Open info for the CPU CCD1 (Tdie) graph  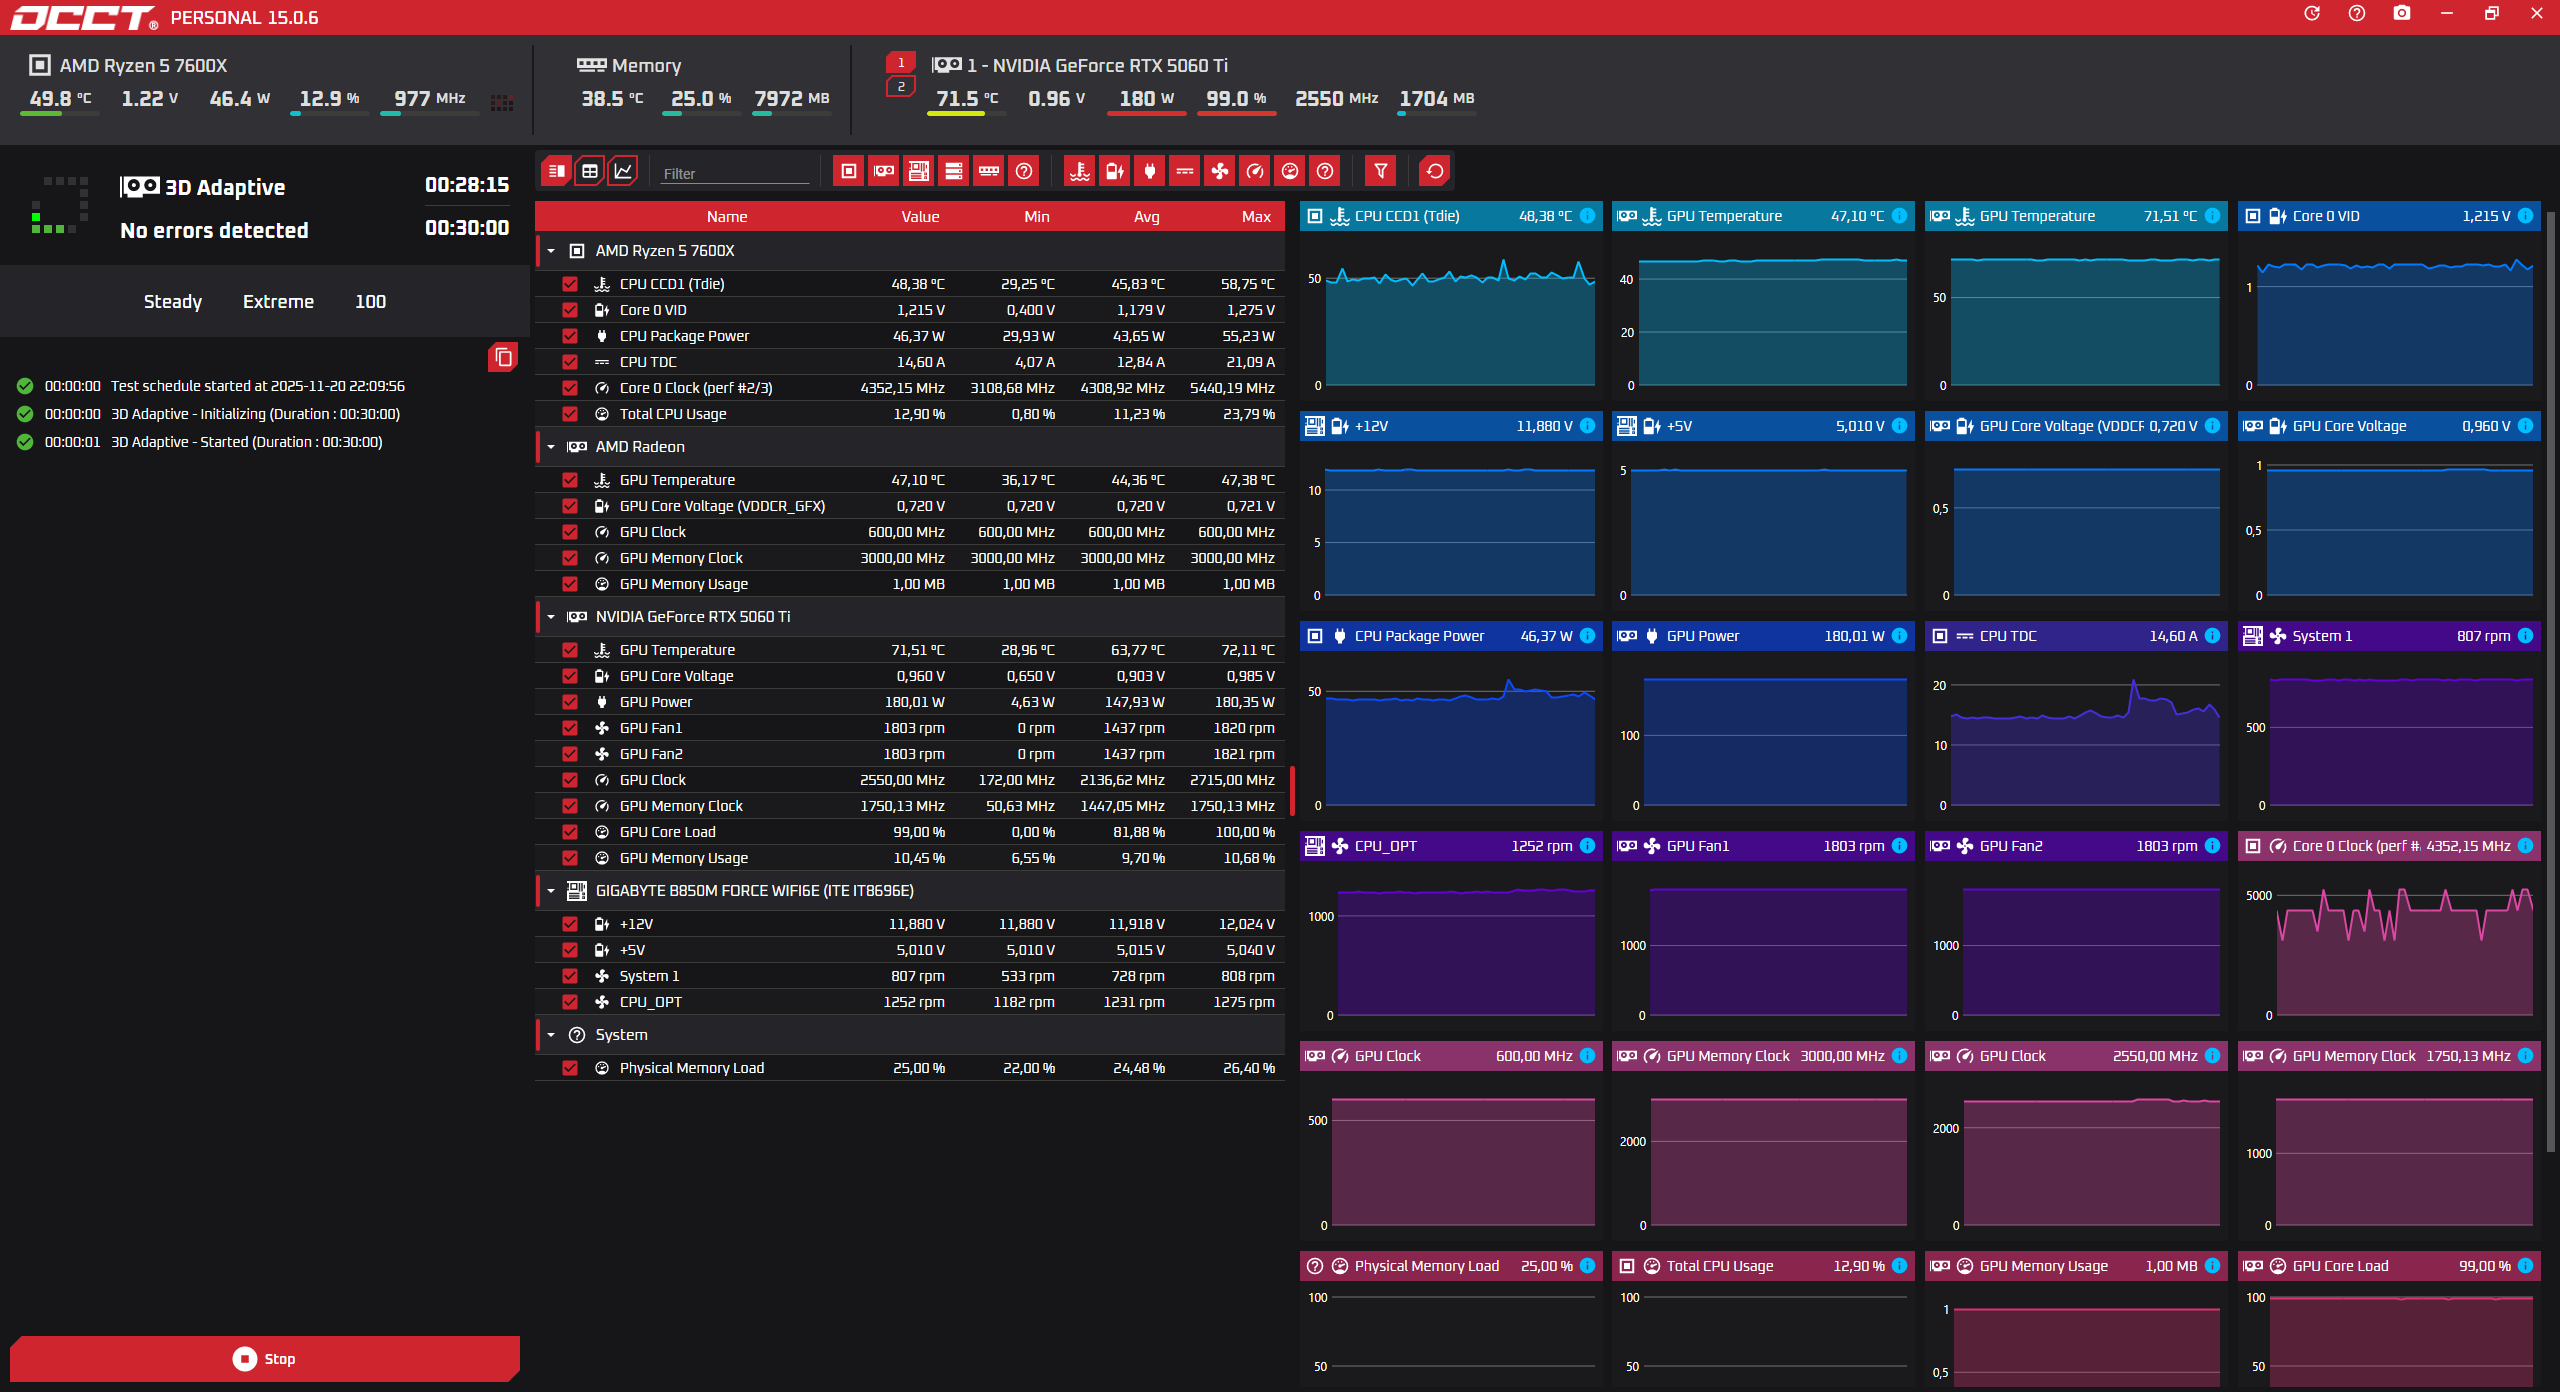[x=1587, y=216]
